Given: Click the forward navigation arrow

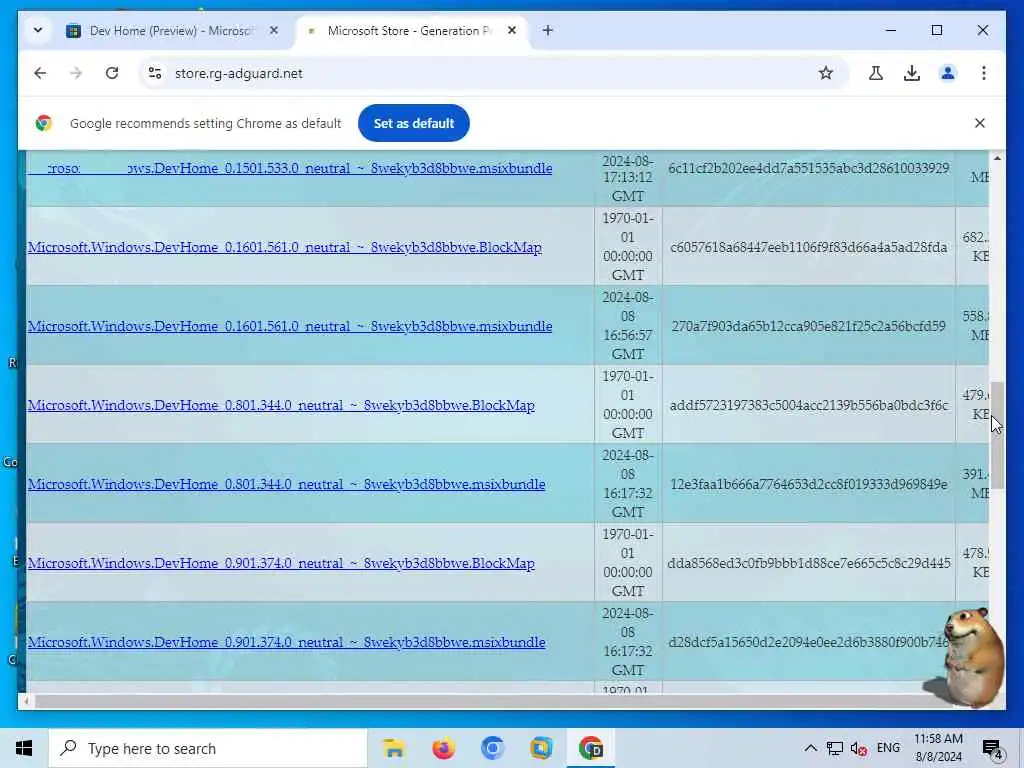Looking at the screenshot, I should 76,73.
